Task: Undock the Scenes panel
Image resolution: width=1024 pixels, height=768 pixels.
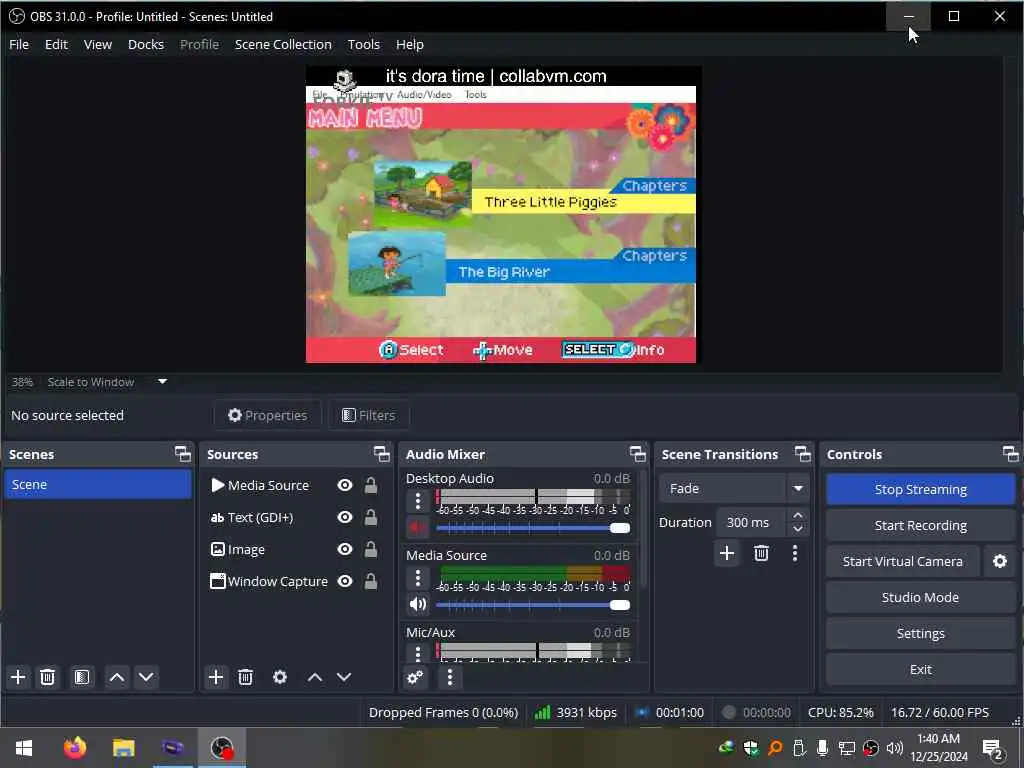Action: pyautogui.click(x=183, y=454)
